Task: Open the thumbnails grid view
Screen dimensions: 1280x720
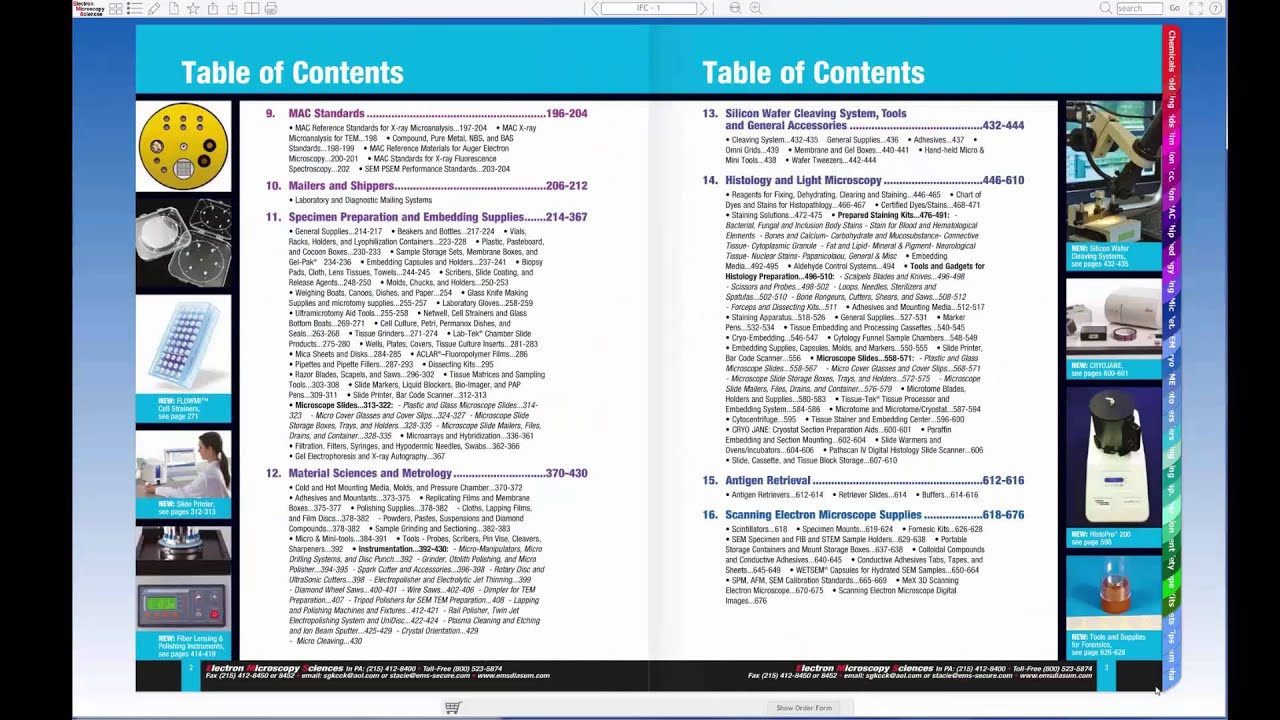Action: point(116,8)
